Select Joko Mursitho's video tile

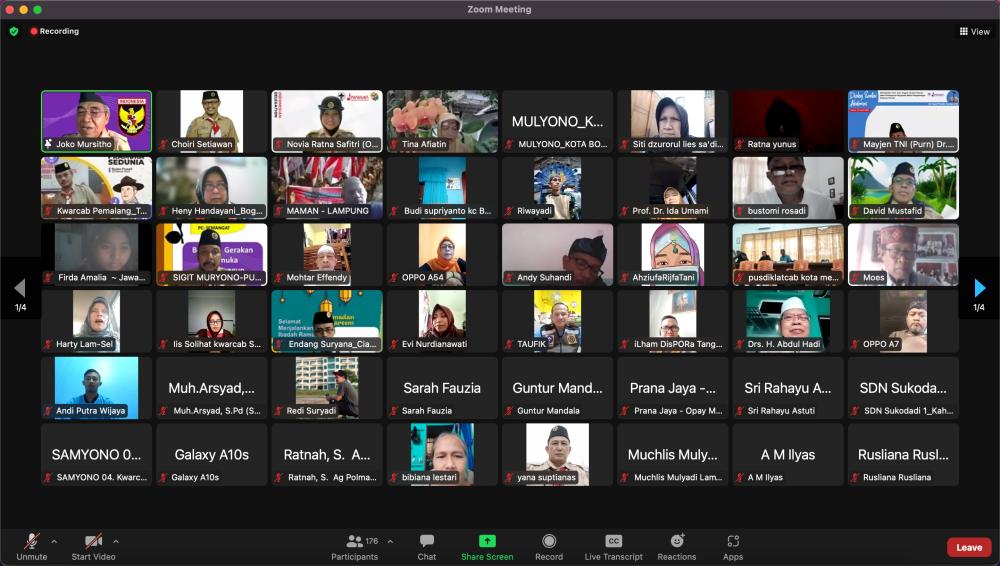click(96, 121)
